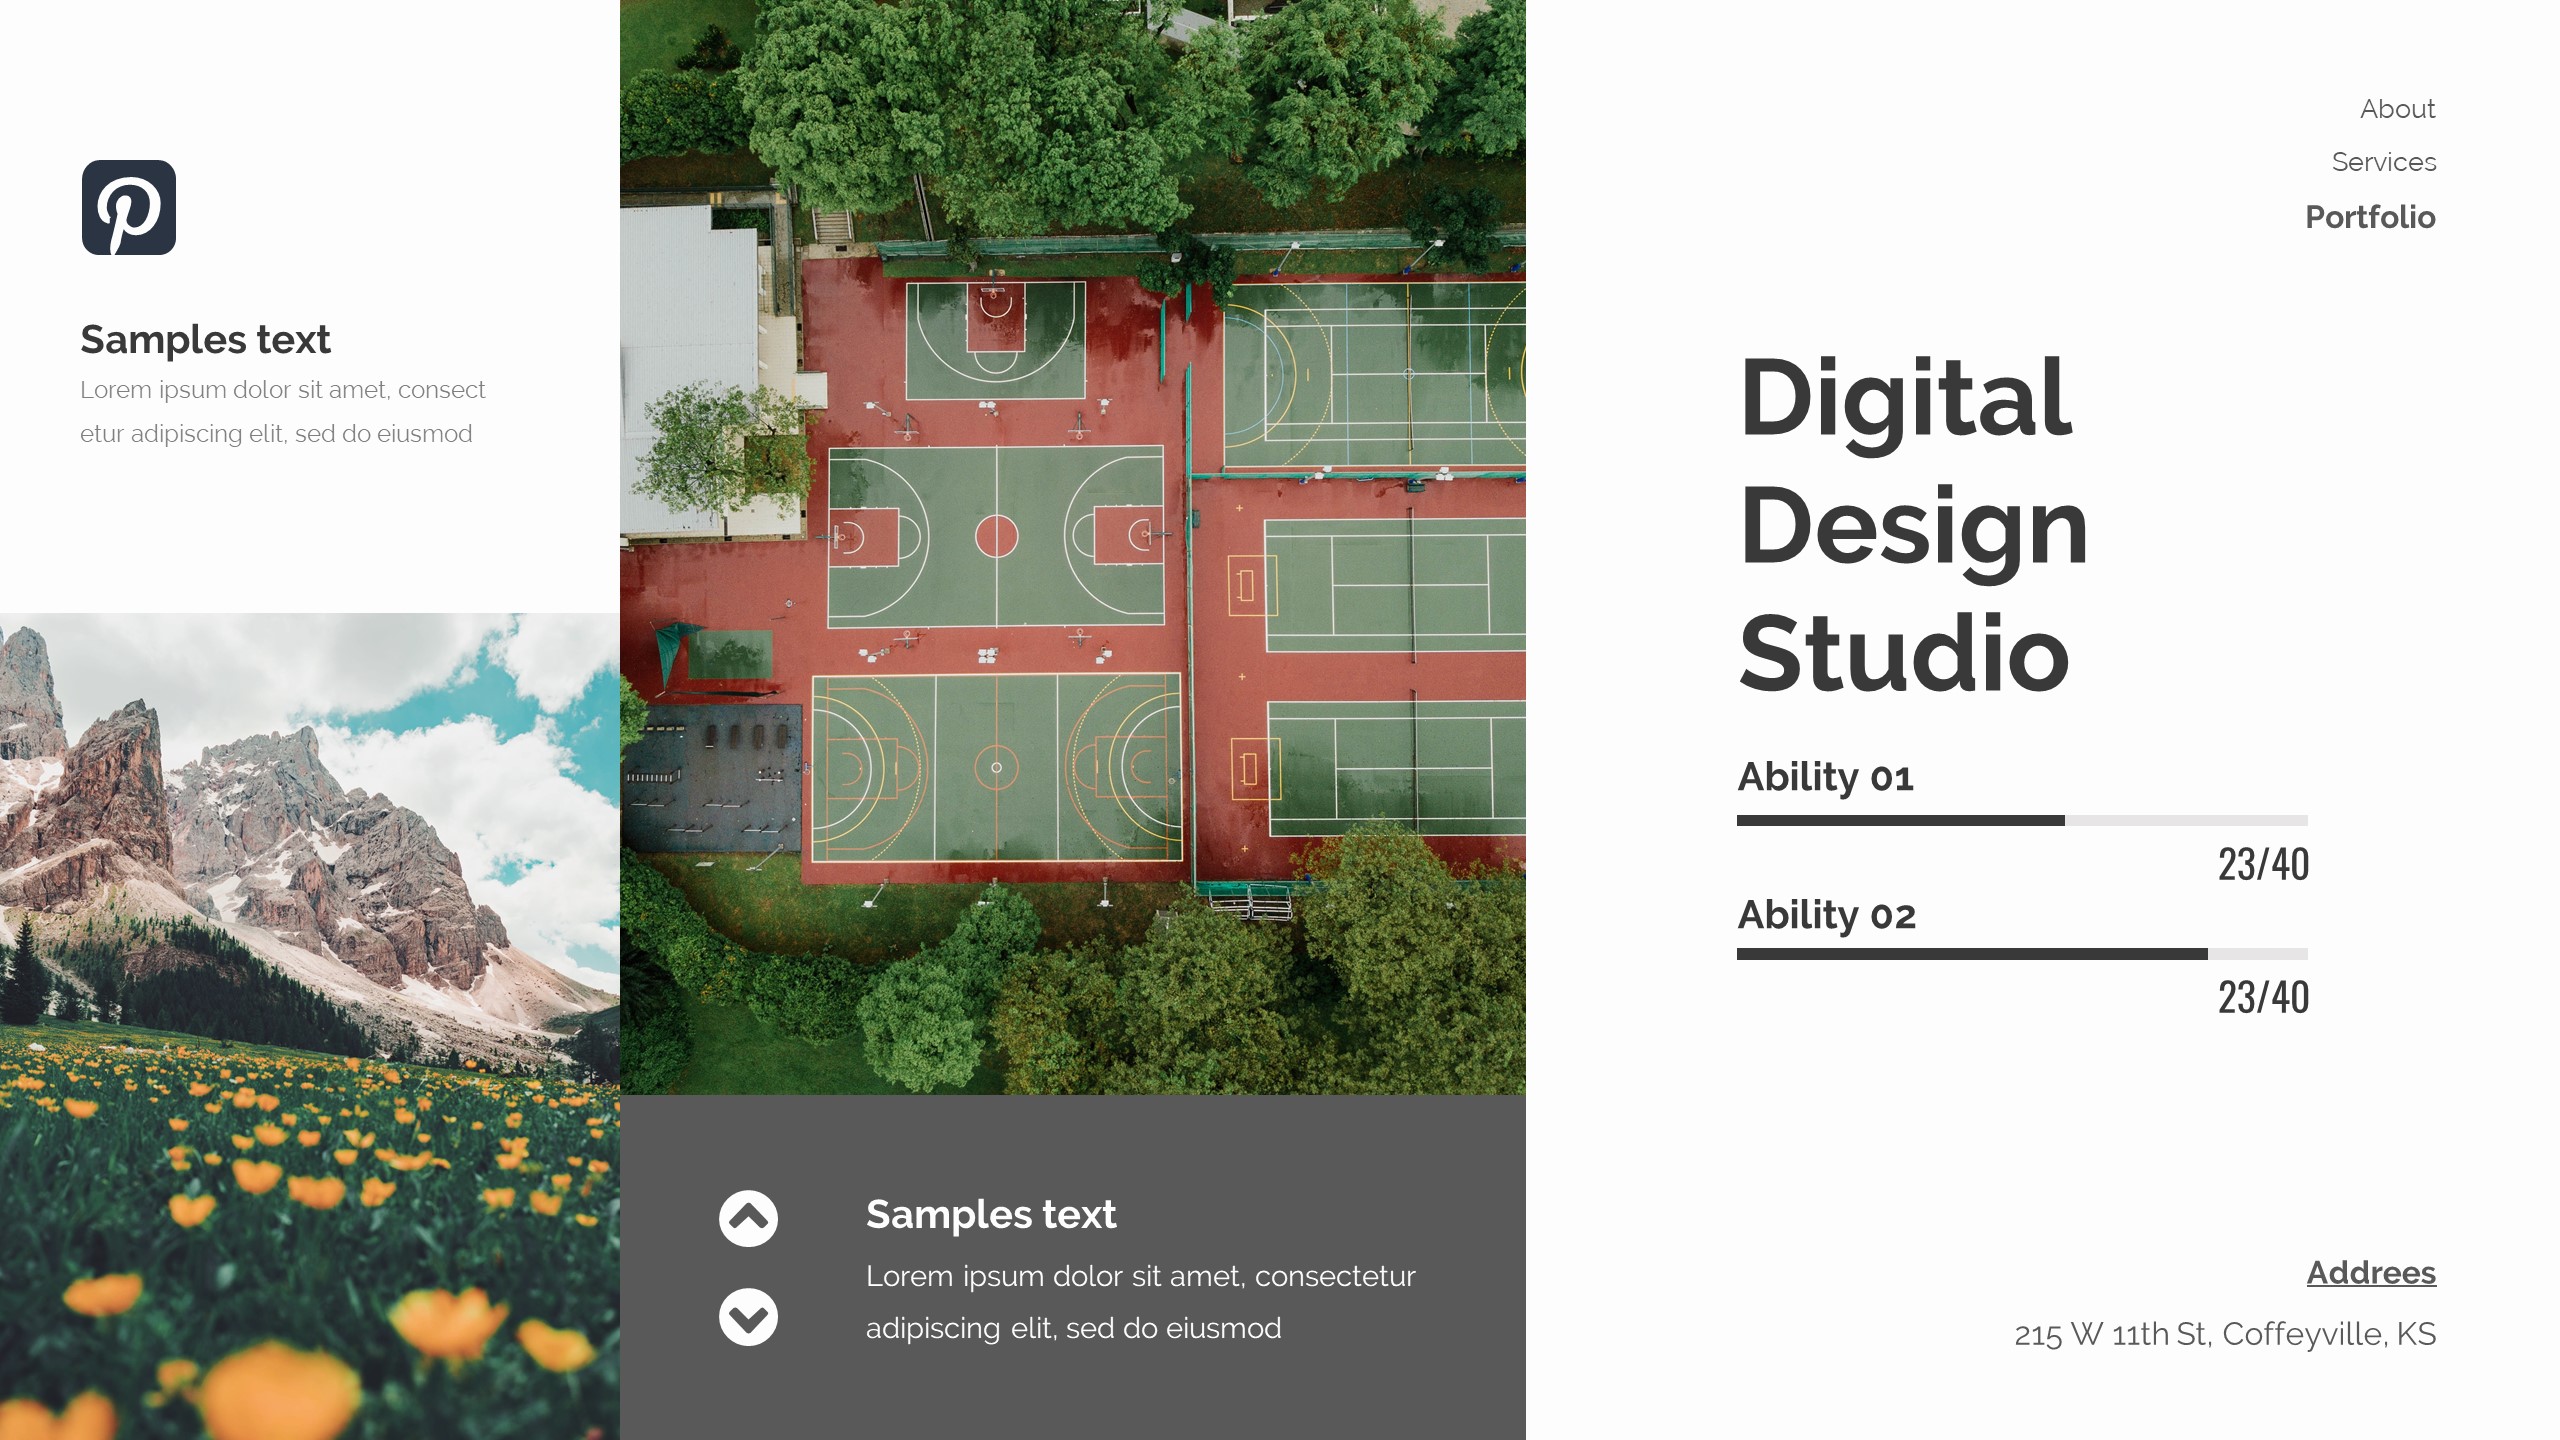The width and height of the screenshot is (2560, 1440).
Task: Switch to the Services section
Action: point(2385,162)
